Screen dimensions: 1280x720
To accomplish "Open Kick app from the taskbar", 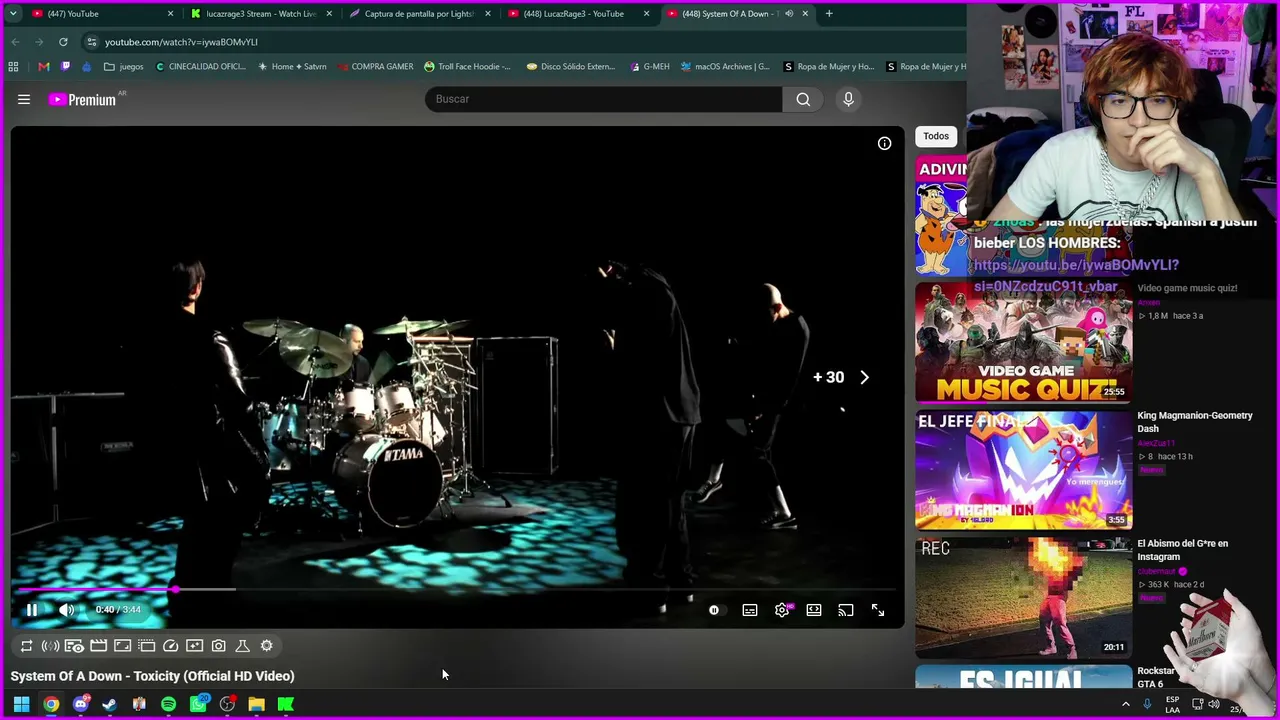I will [286, 704].
